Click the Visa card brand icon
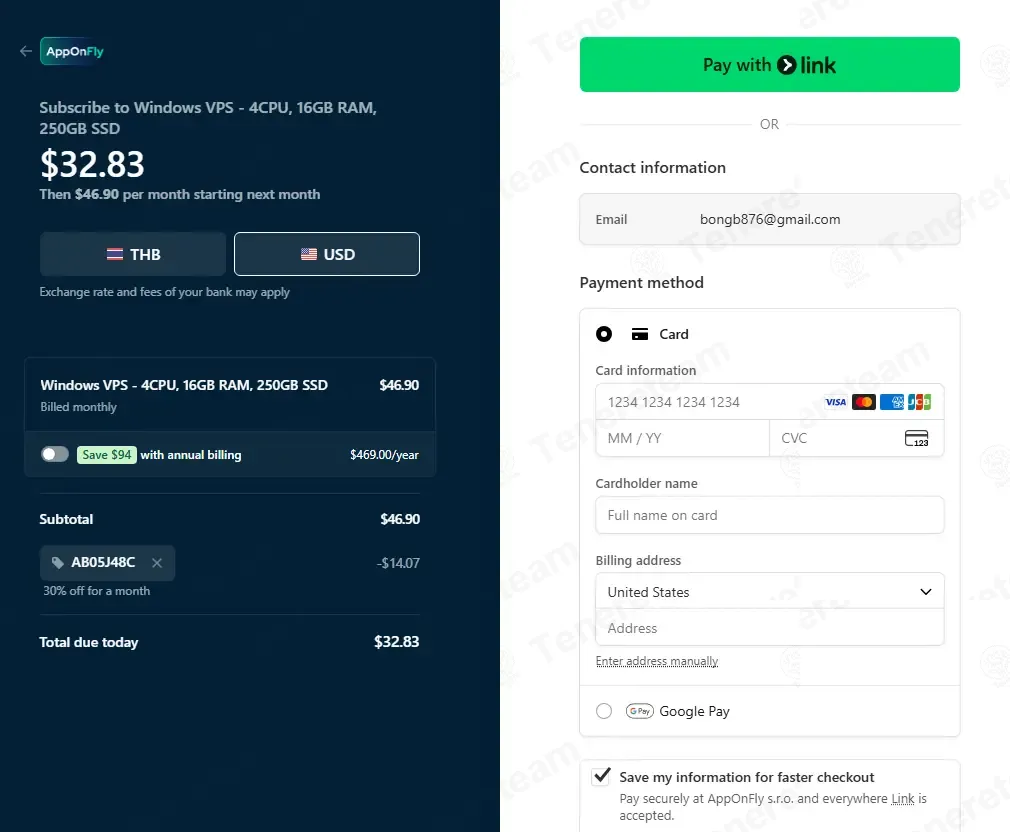Viewport: 1010px width, 832px height. pos(835,402)
